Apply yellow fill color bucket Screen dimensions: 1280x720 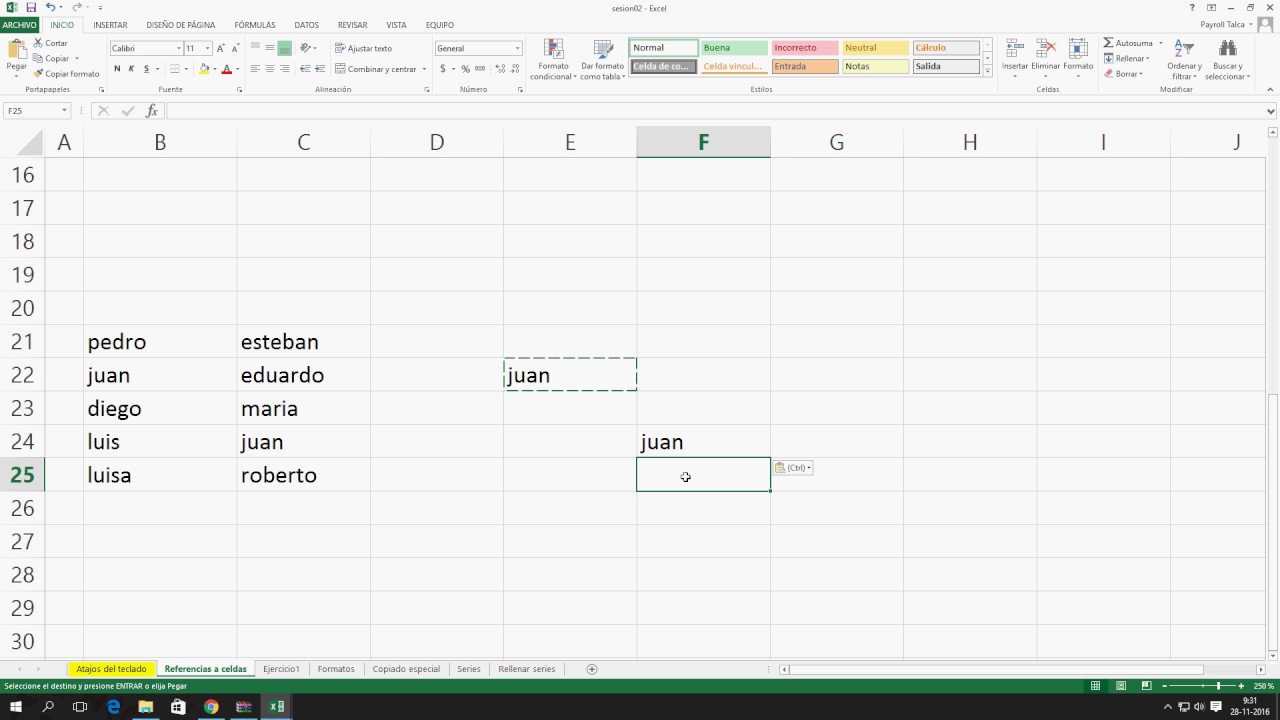pyautogui.click(x=203, y=69)
